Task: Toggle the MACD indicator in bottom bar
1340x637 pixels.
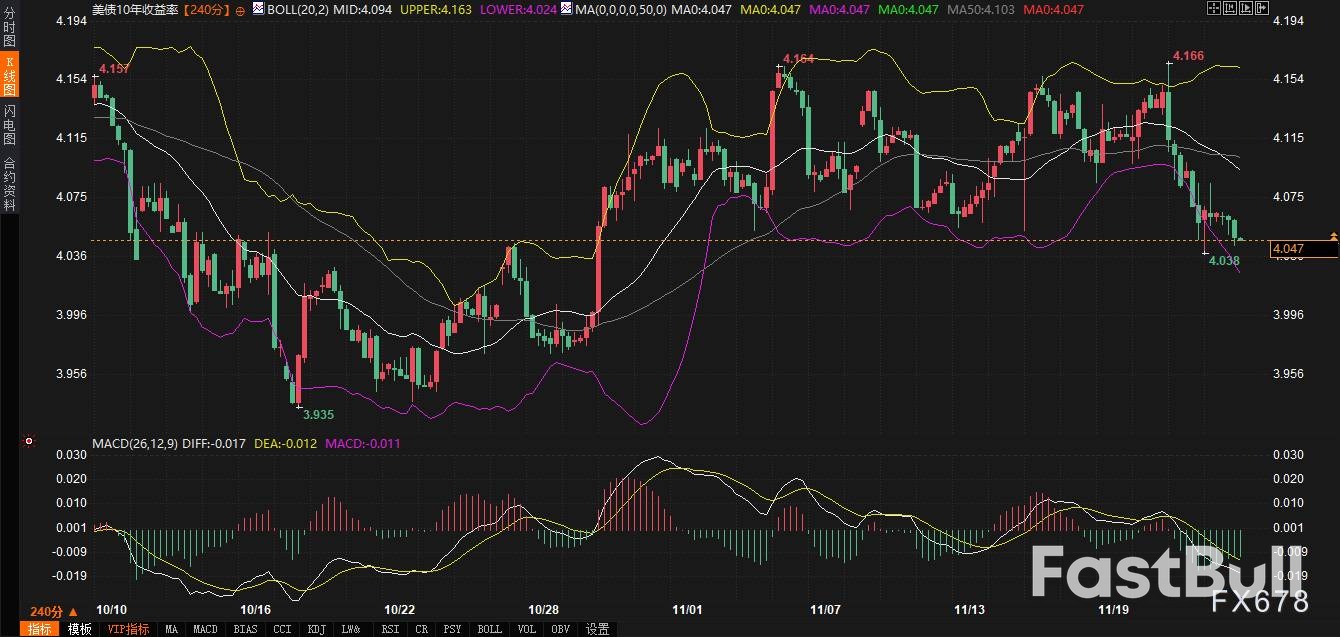Action: [205, 629]
